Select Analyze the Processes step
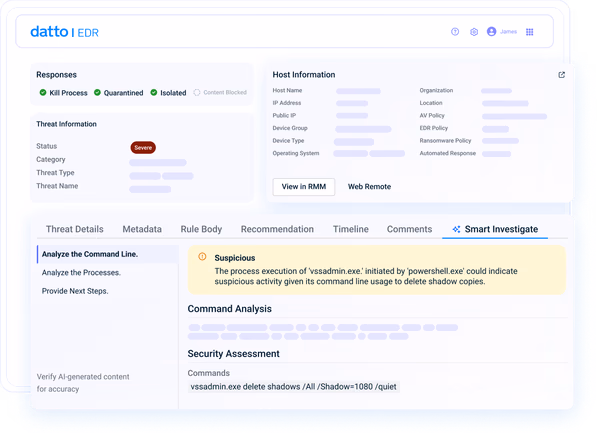The width and height of the screenshot is (600, 433). (x=81, y=273)
